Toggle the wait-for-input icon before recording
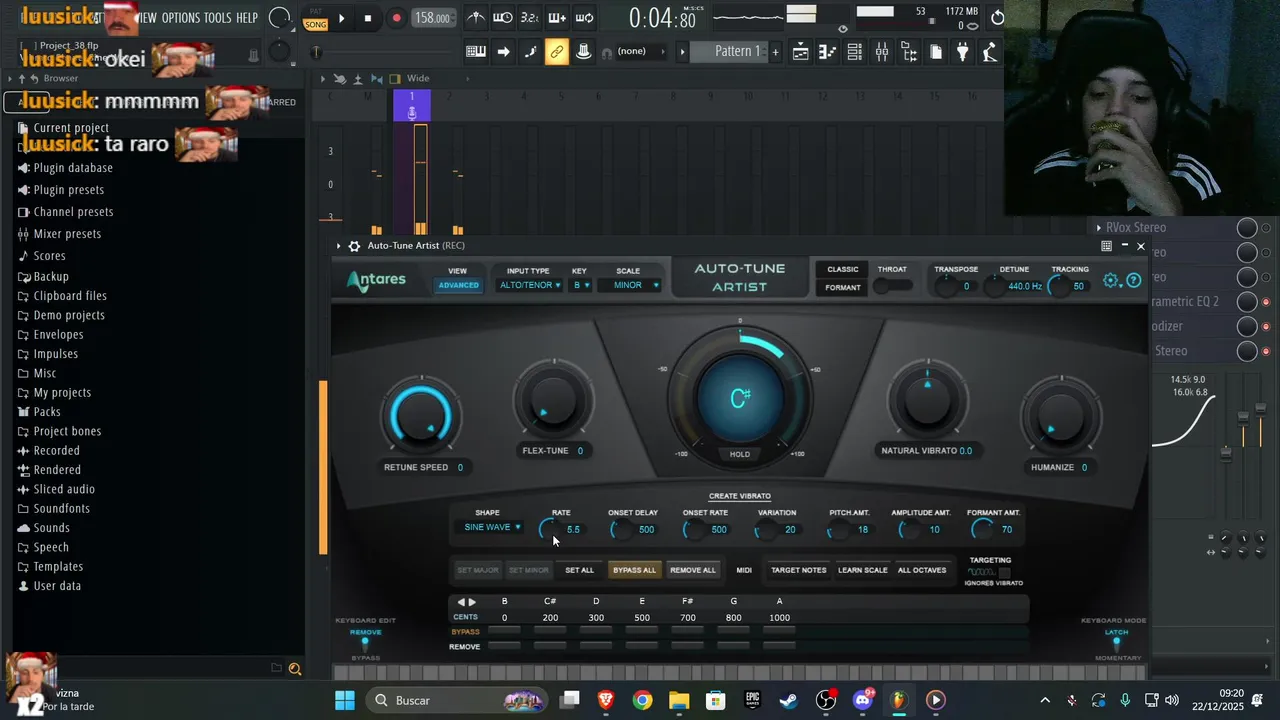This screenshot has width=1280, height=720. [x=503, y=17]
